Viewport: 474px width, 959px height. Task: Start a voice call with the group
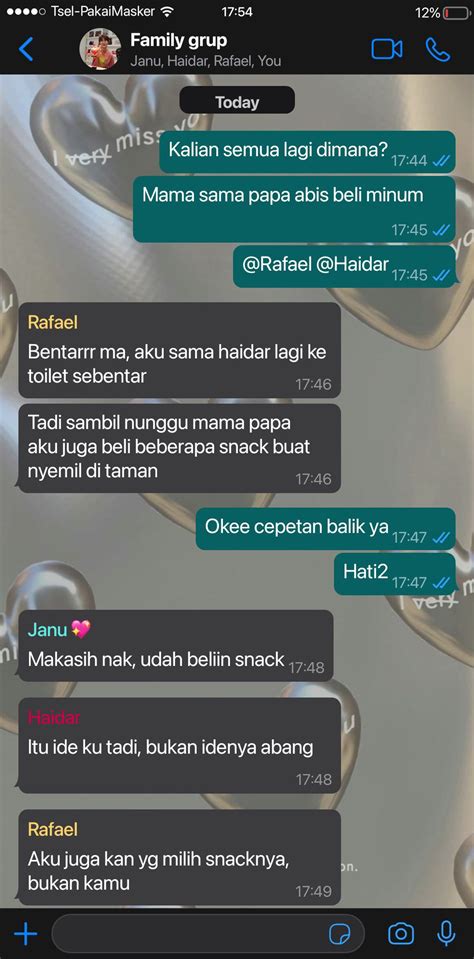click(x=438, y=50)
